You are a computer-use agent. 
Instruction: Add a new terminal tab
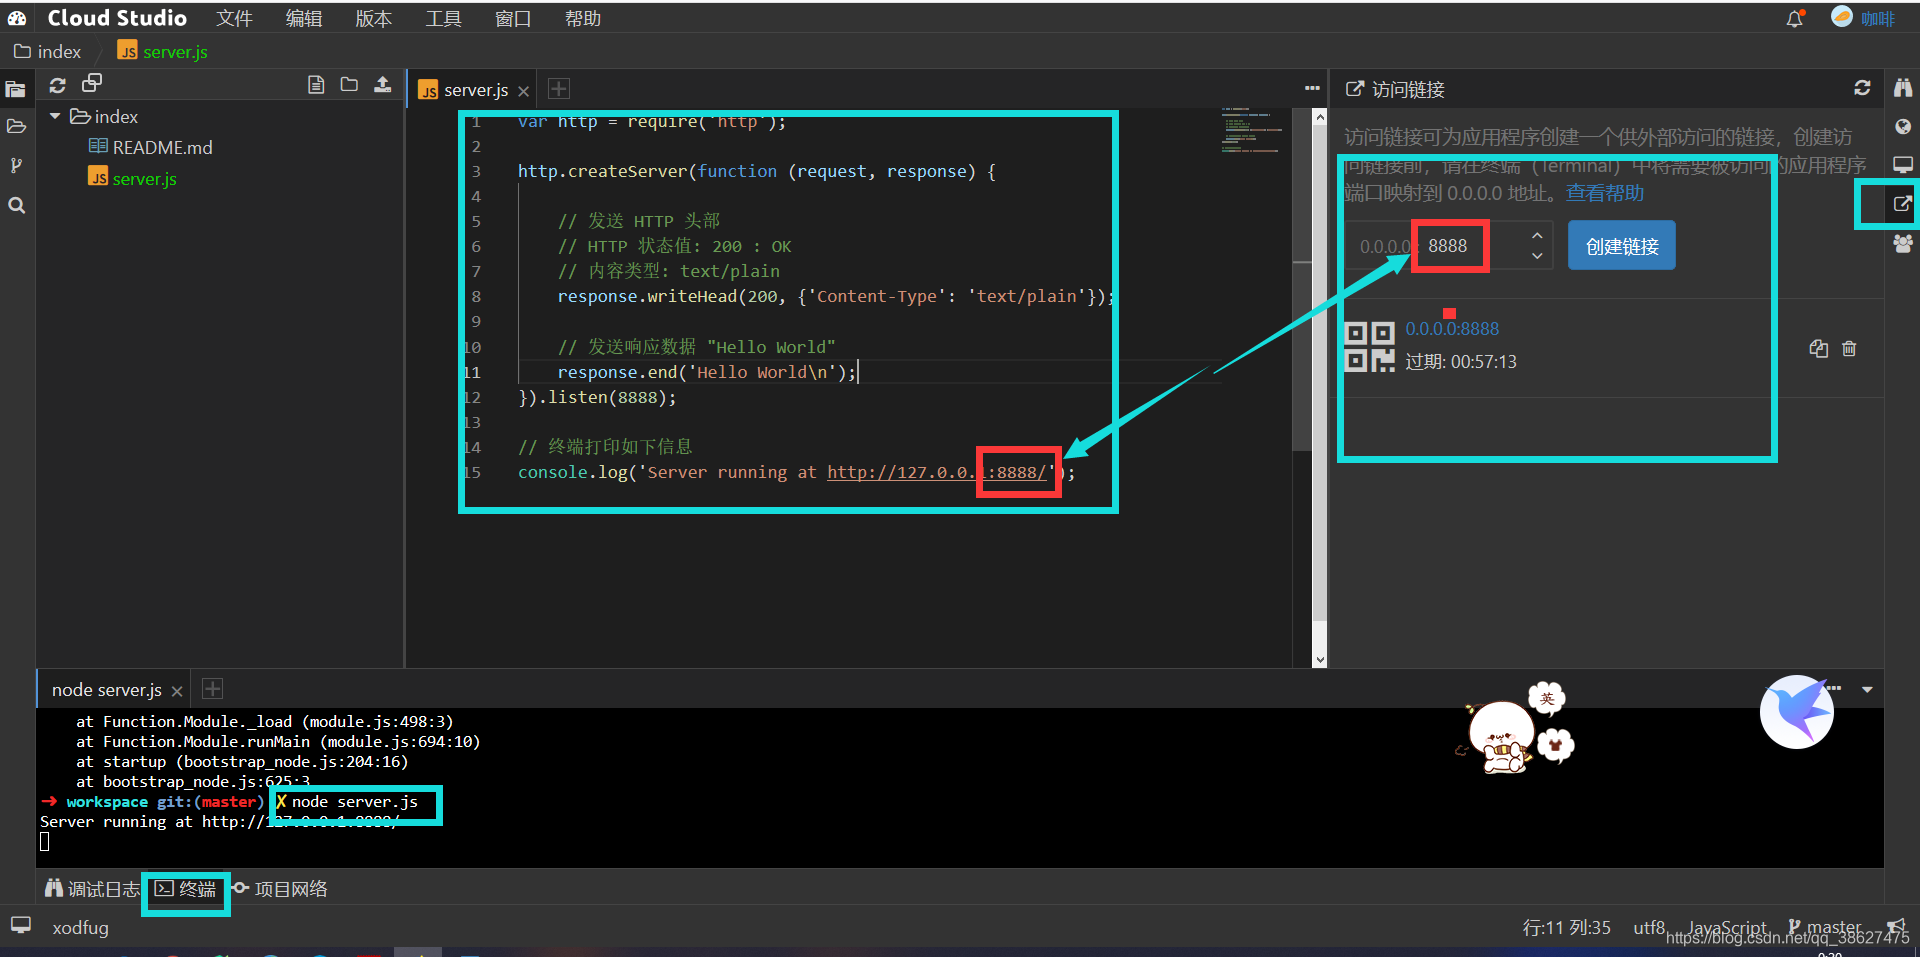(x=213, y=689)
